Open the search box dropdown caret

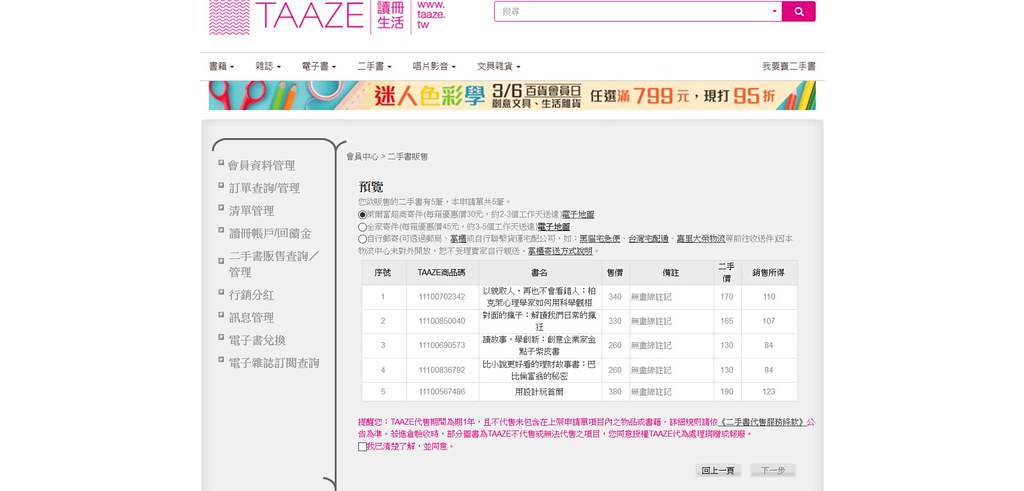click(x=775, y=11)
